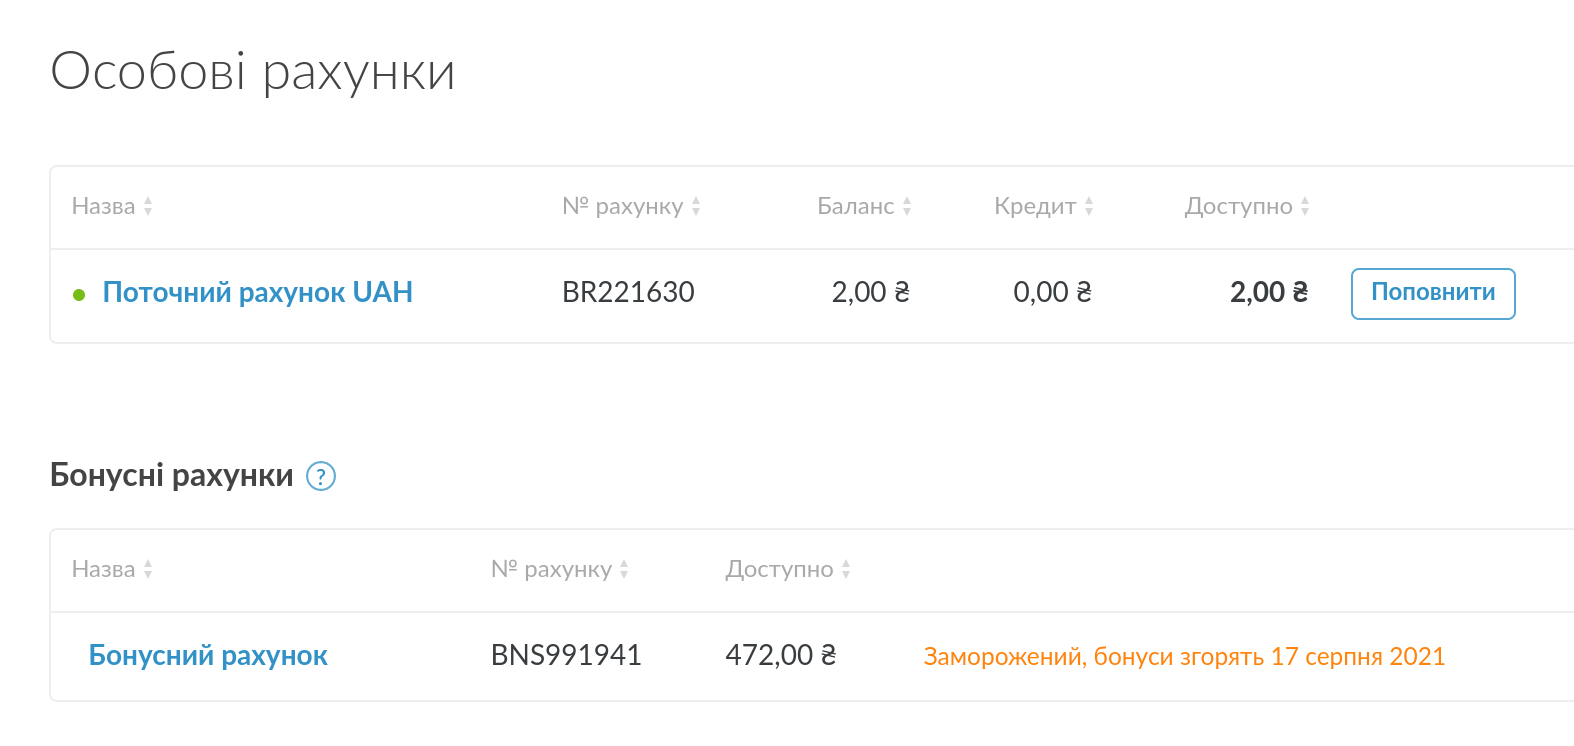
Task: Open the bonus accounts help question-mark icon
Action: [x=320, y=476]
